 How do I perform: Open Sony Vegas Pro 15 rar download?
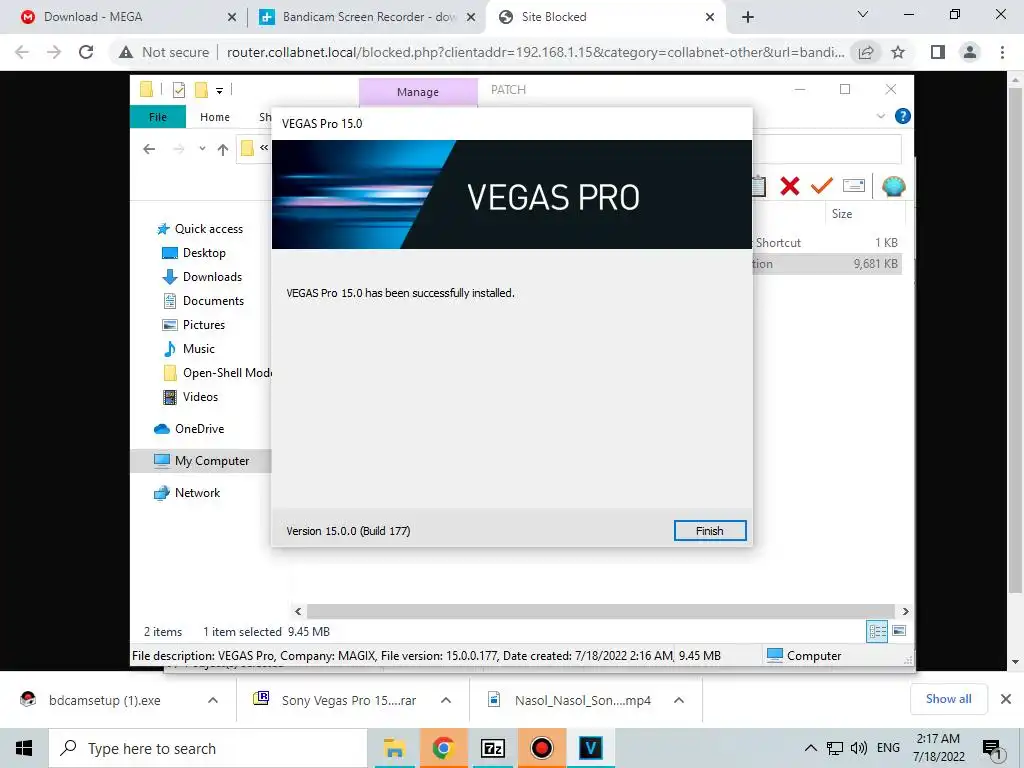point(336,700)
